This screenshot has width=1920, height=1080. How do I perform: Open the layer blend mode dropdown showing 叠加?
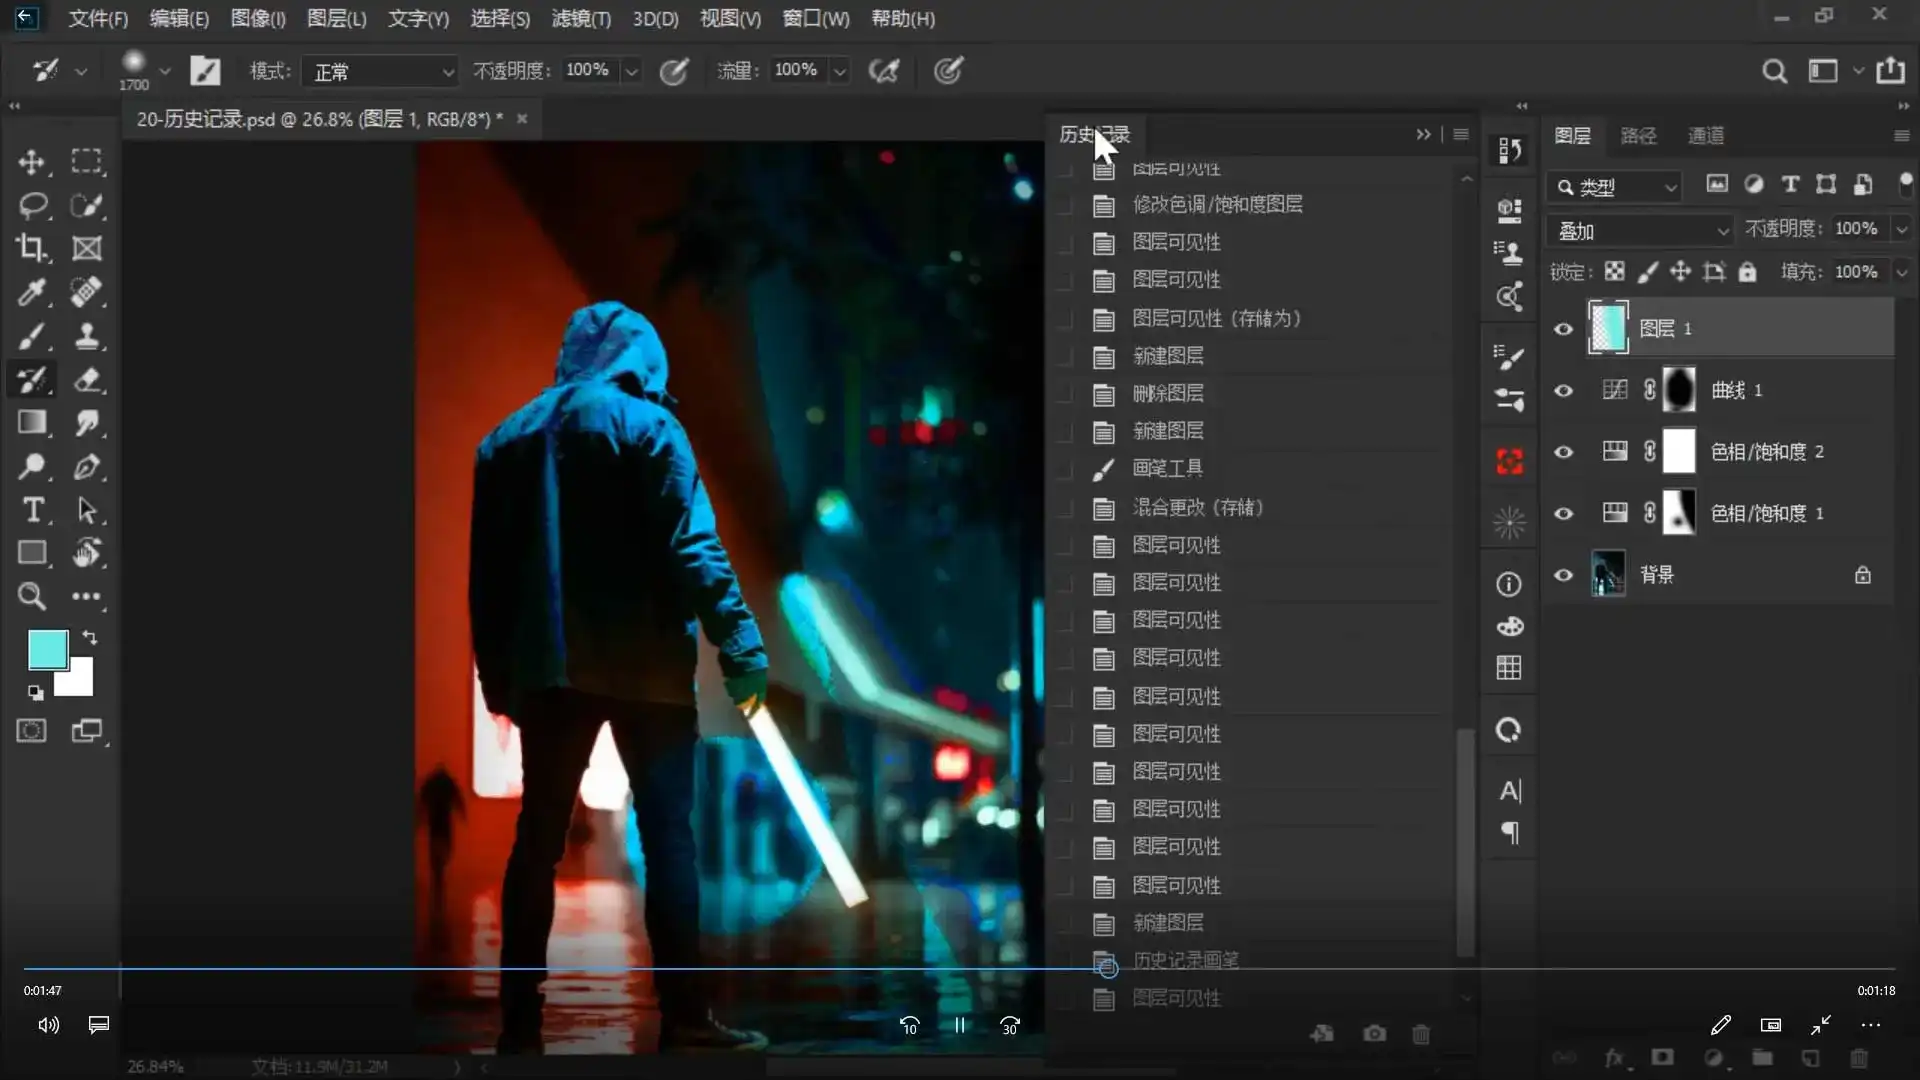pyautogui.click(x=1640, y=230)
